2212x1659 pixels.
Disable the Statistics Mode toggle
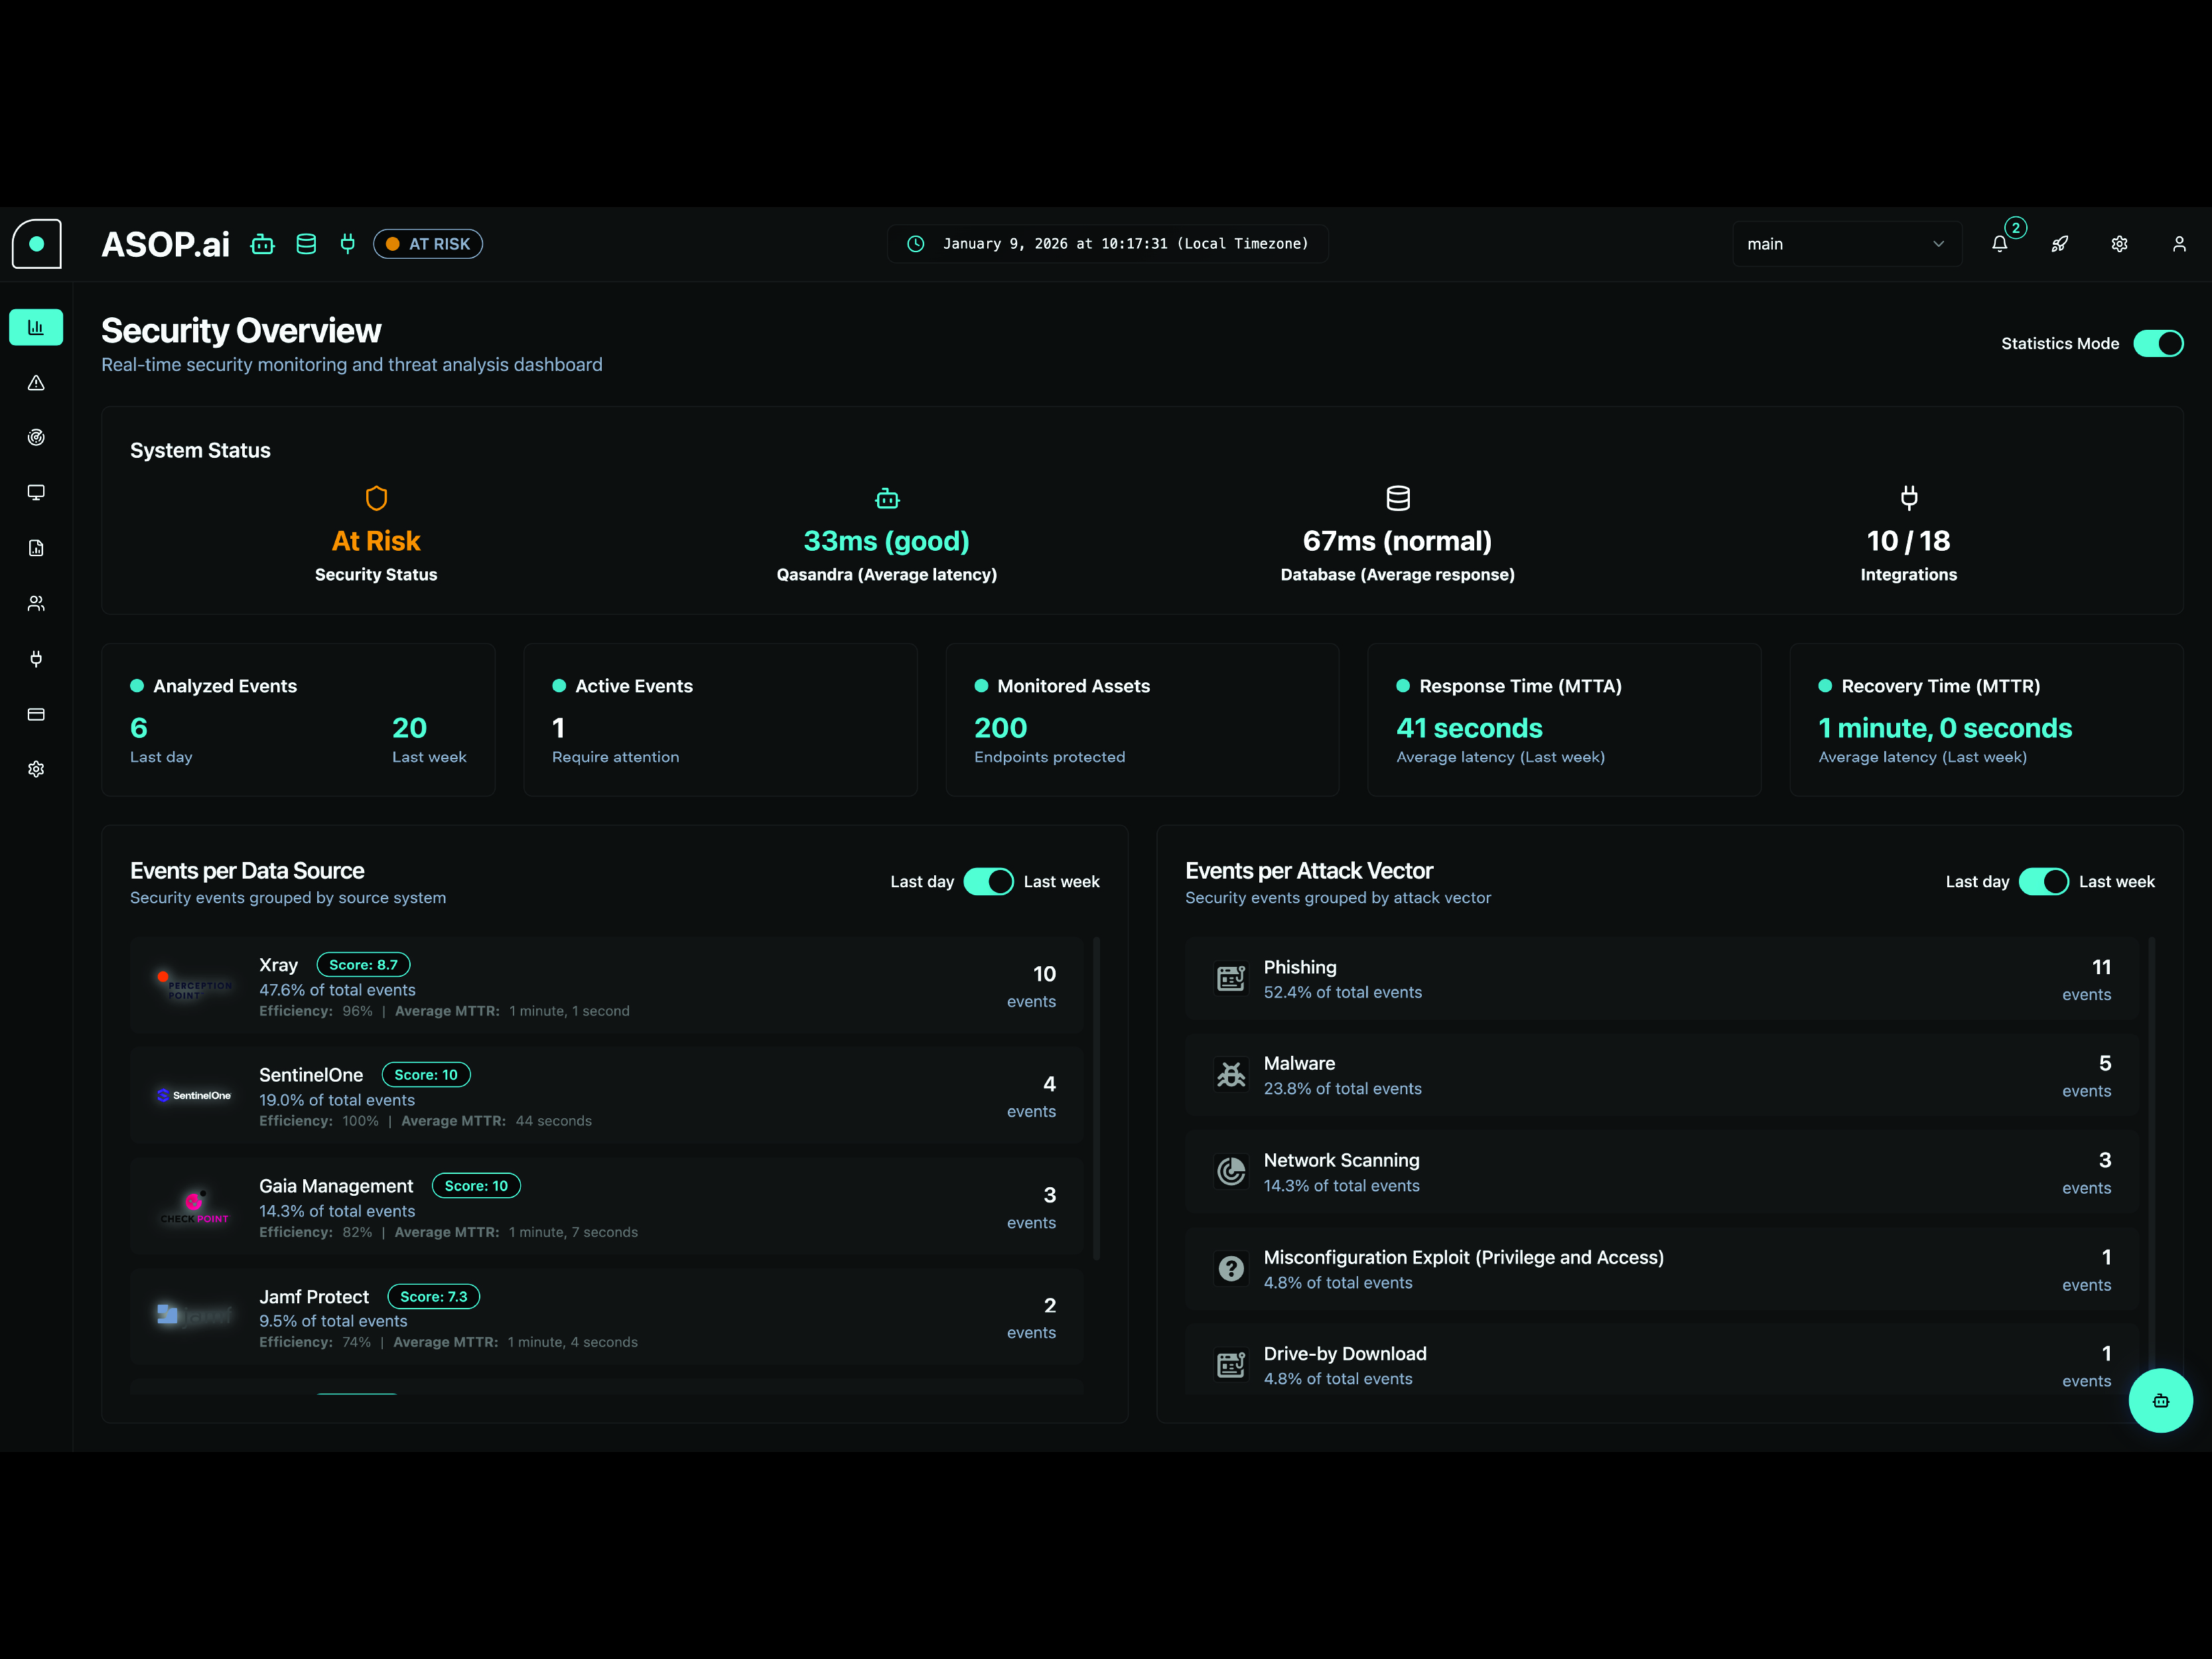[2158, 343]
